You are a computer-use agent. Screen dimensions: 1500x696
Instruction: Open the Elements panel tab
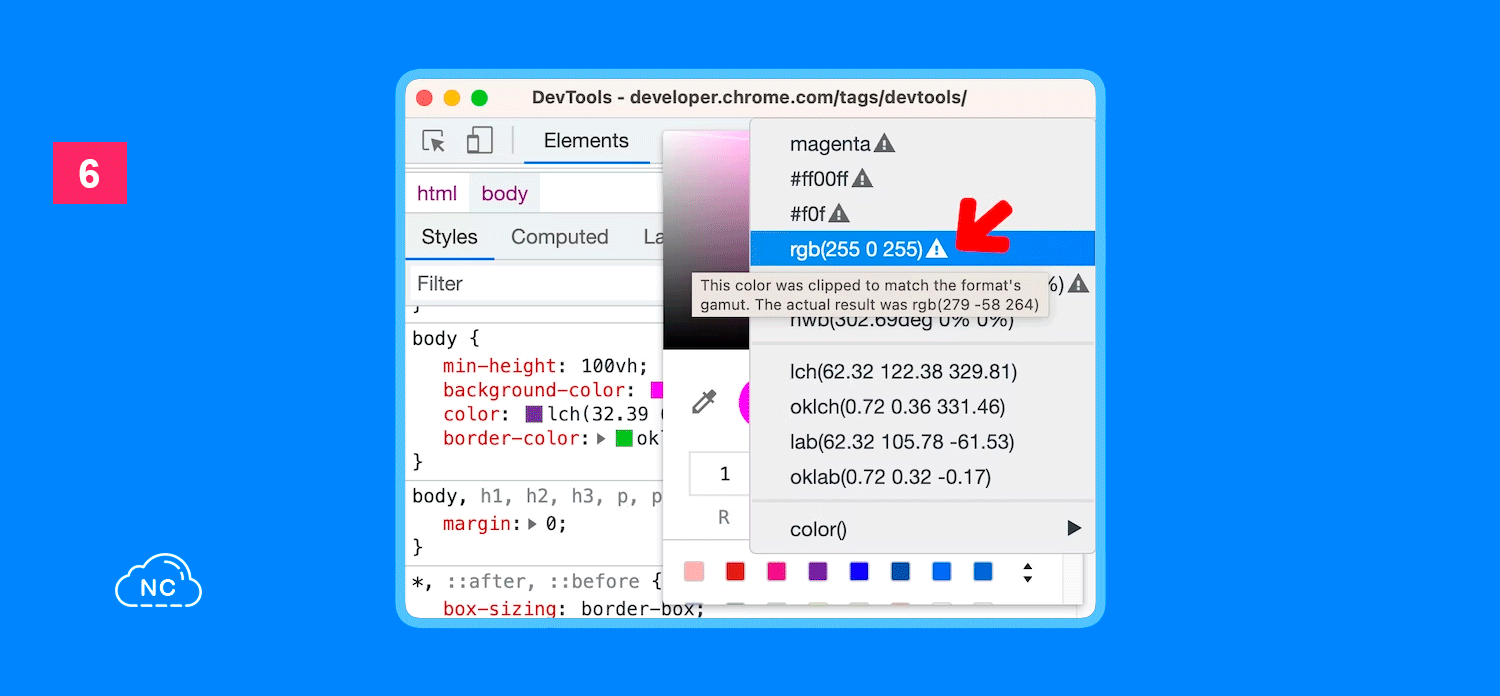(x=586, y=141)
